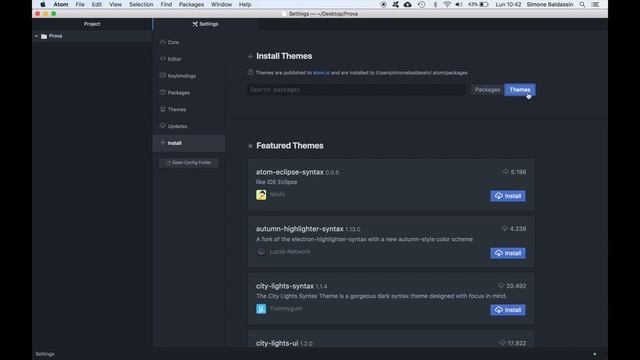Click the download count 5,198
Image resolution: width=640 pixels, height=360 pixels.
point(518,172)
